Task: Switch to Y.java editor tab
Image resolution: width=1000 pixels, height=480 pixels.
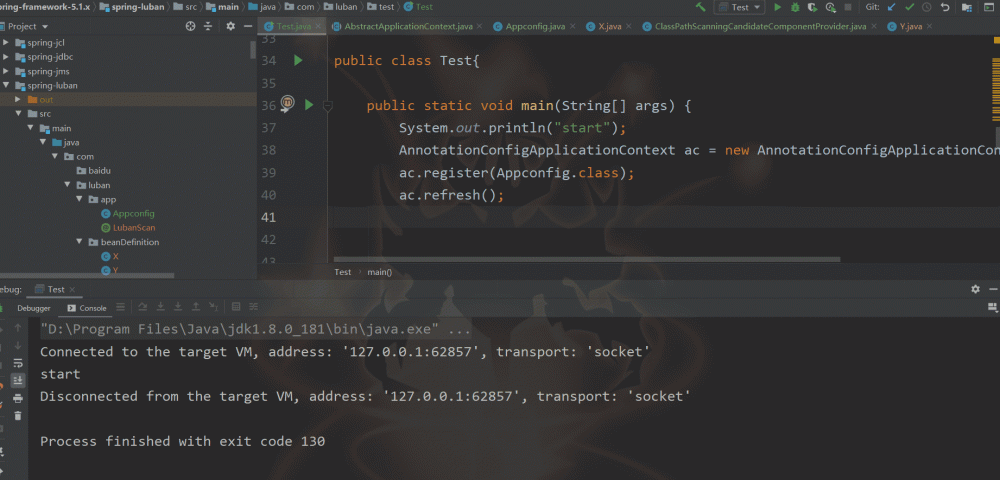Action: (911, 26)
